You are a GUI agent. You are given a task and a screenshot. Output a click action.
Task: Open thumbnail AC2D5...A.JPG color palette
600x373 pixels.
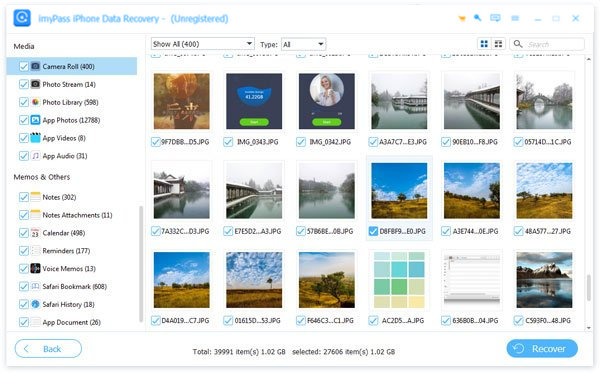coord(399,280)
